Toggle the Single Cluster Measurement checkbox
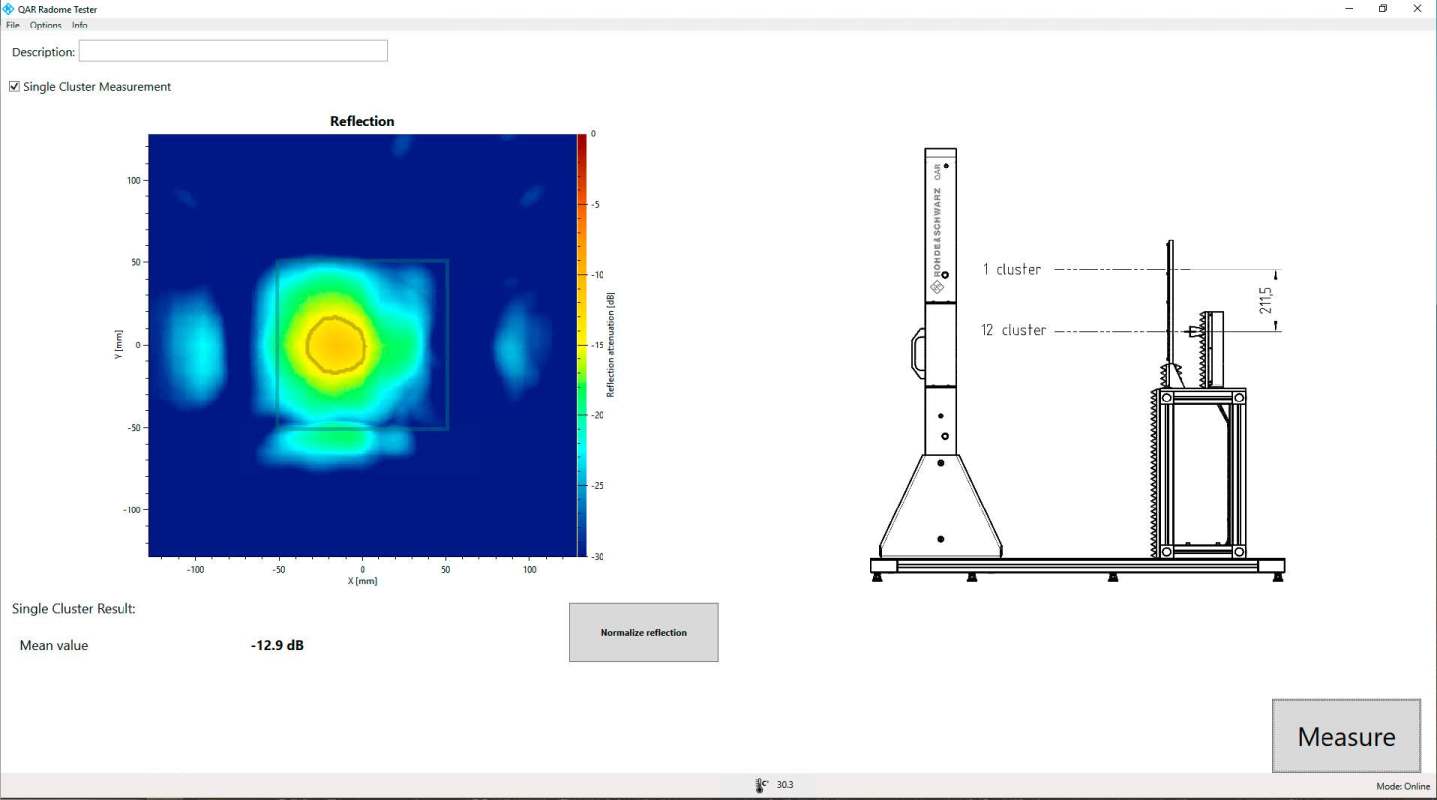The width and height of the screenshot is (1437, 800). point(14,87)
